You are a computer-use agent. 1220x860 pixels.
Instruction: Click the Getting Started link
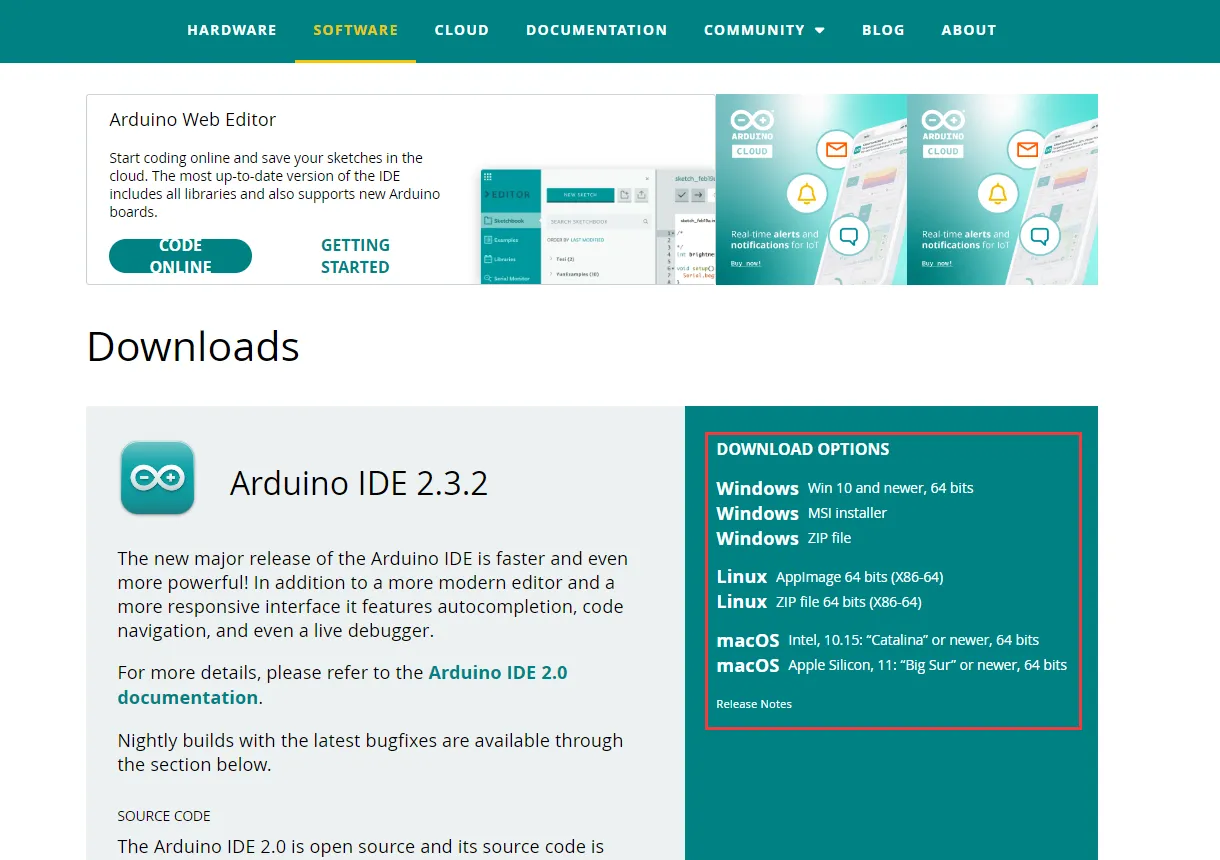click(355, 256)
